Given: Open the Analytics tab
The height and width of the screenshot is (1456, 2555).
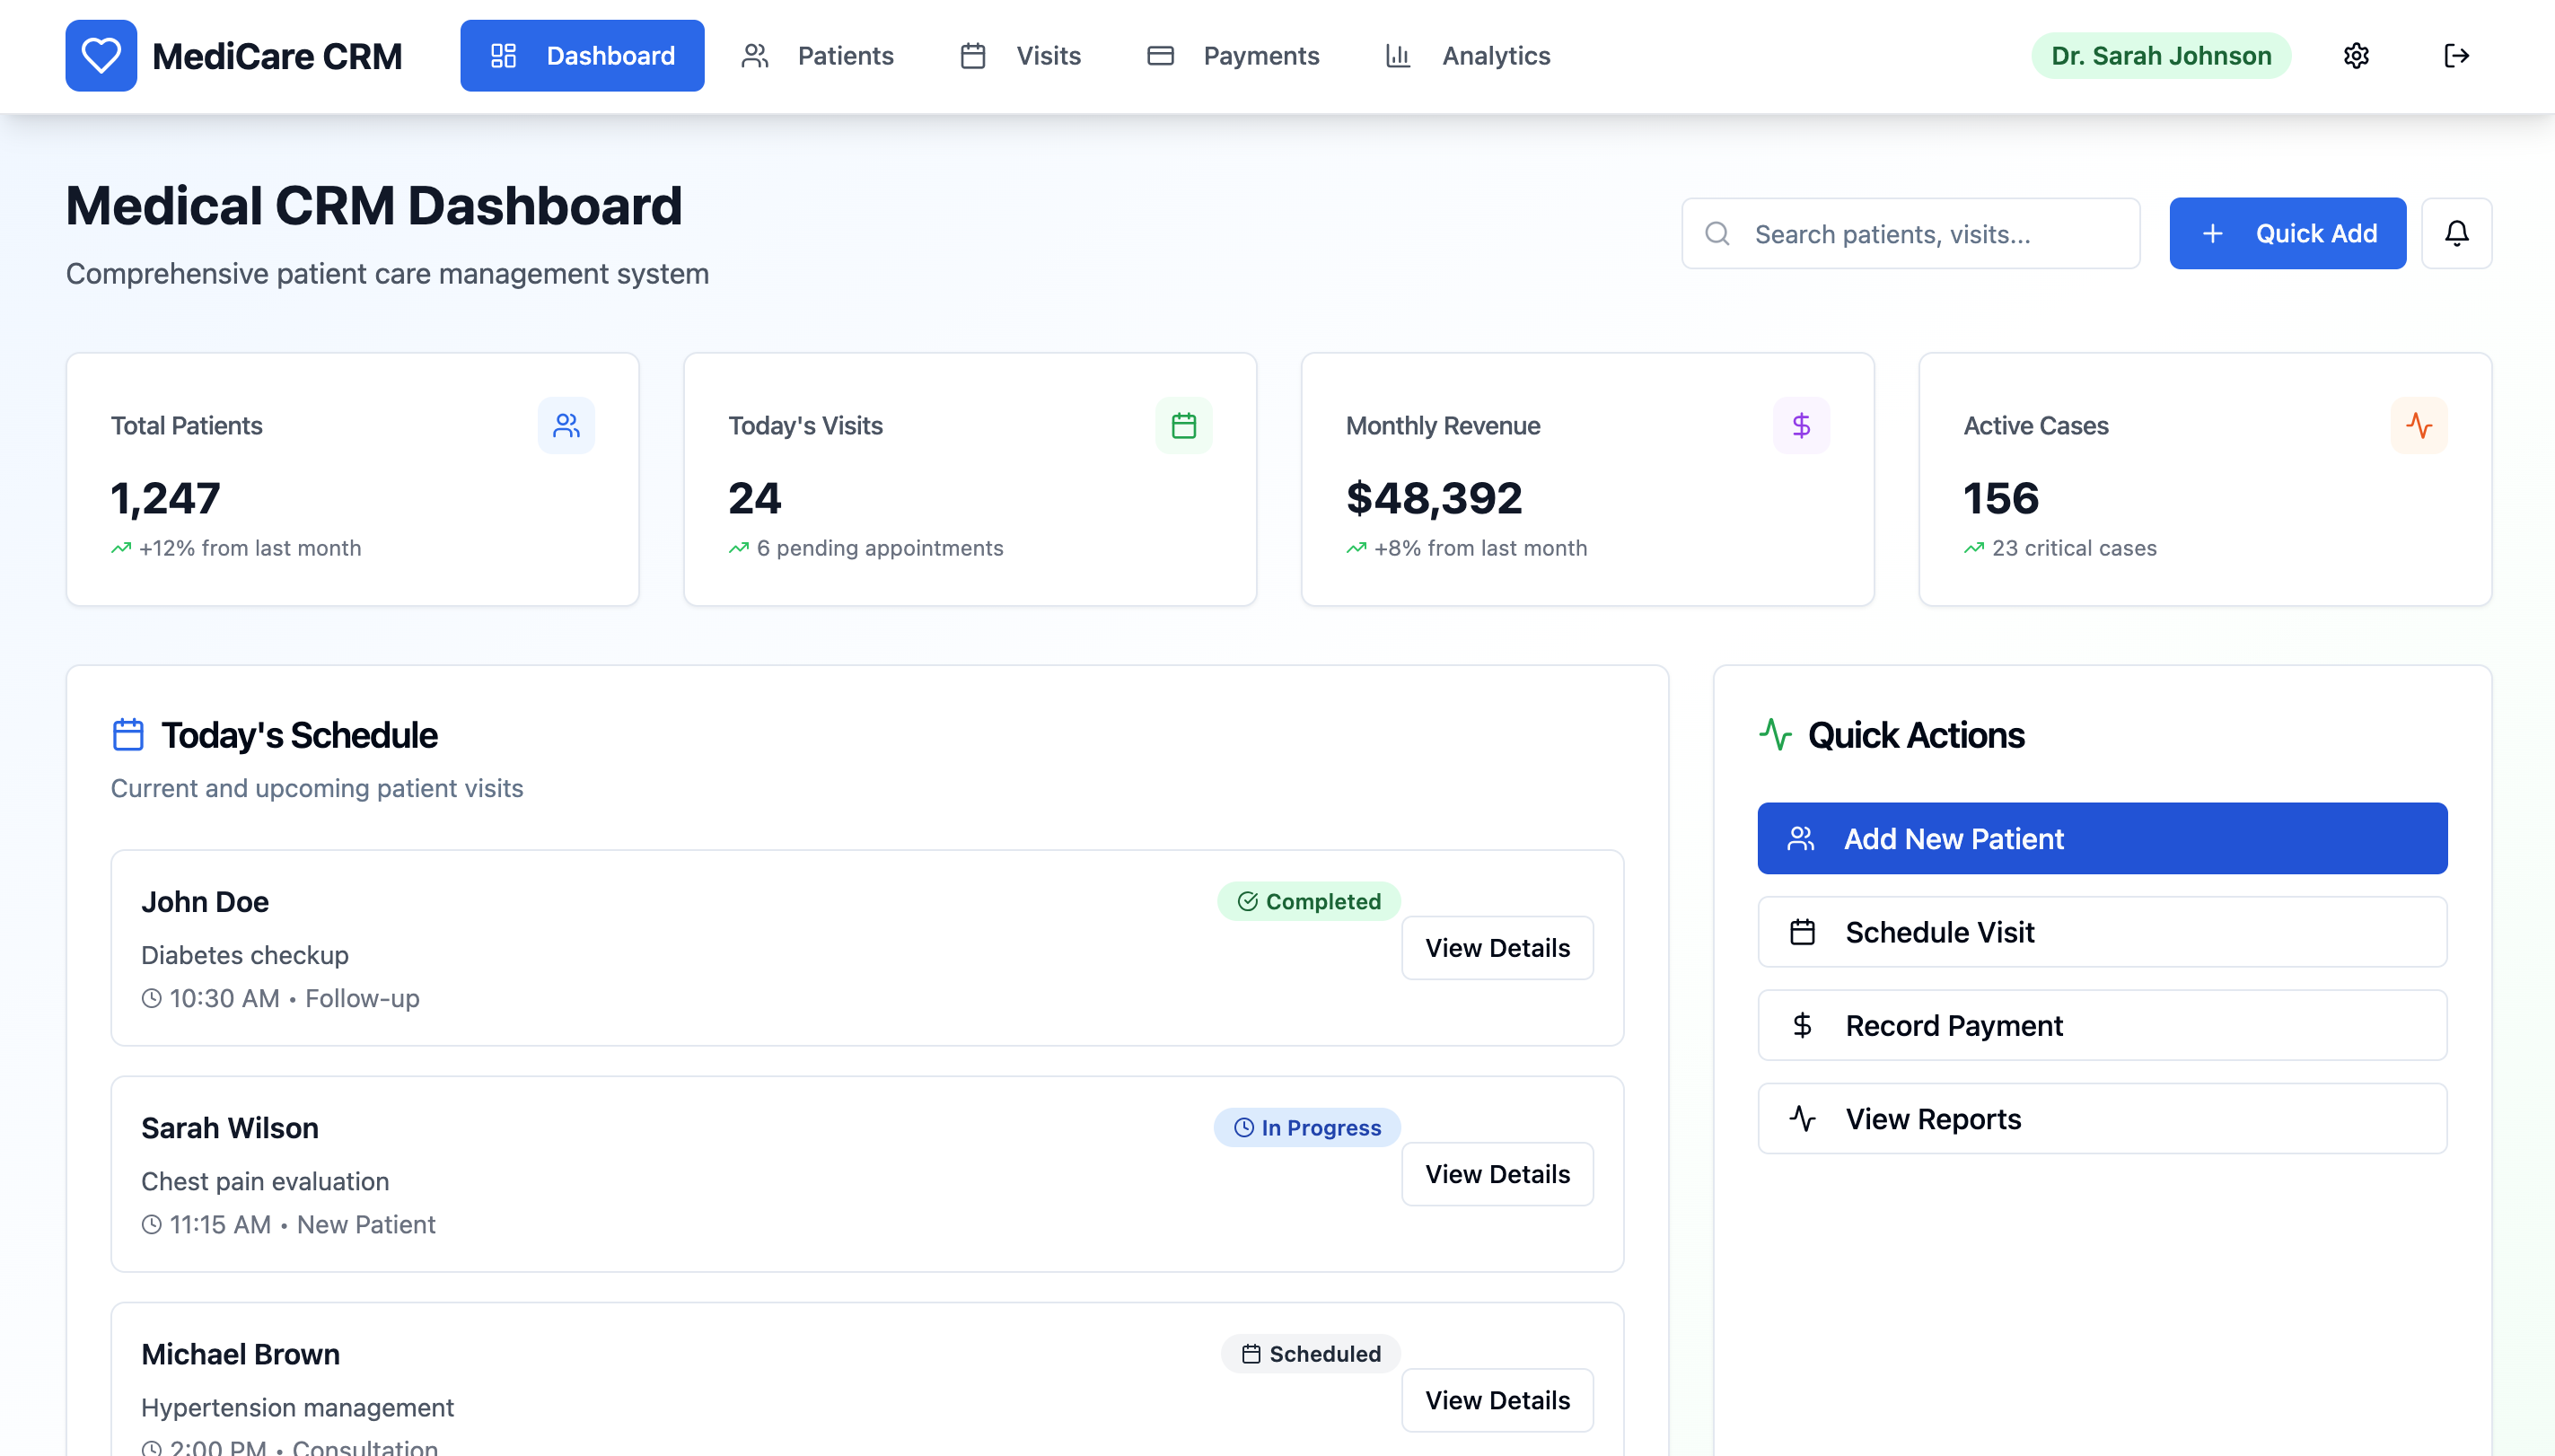Looking at the screenshot, I should 1467,56.
